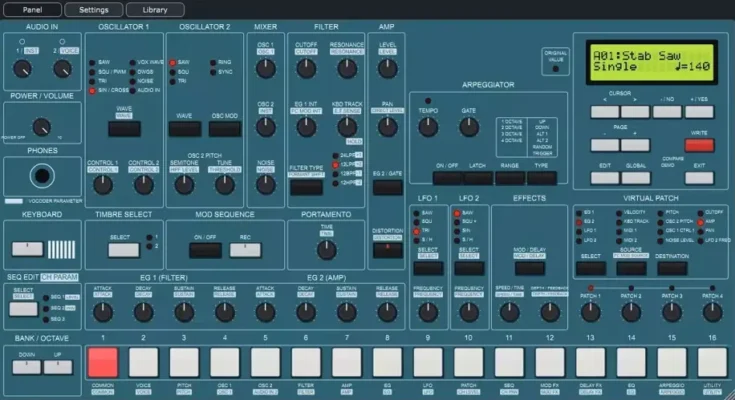Click the Portamento TIME knob
Viewport: 735px width, 400px height.
[x=326, y=250]
